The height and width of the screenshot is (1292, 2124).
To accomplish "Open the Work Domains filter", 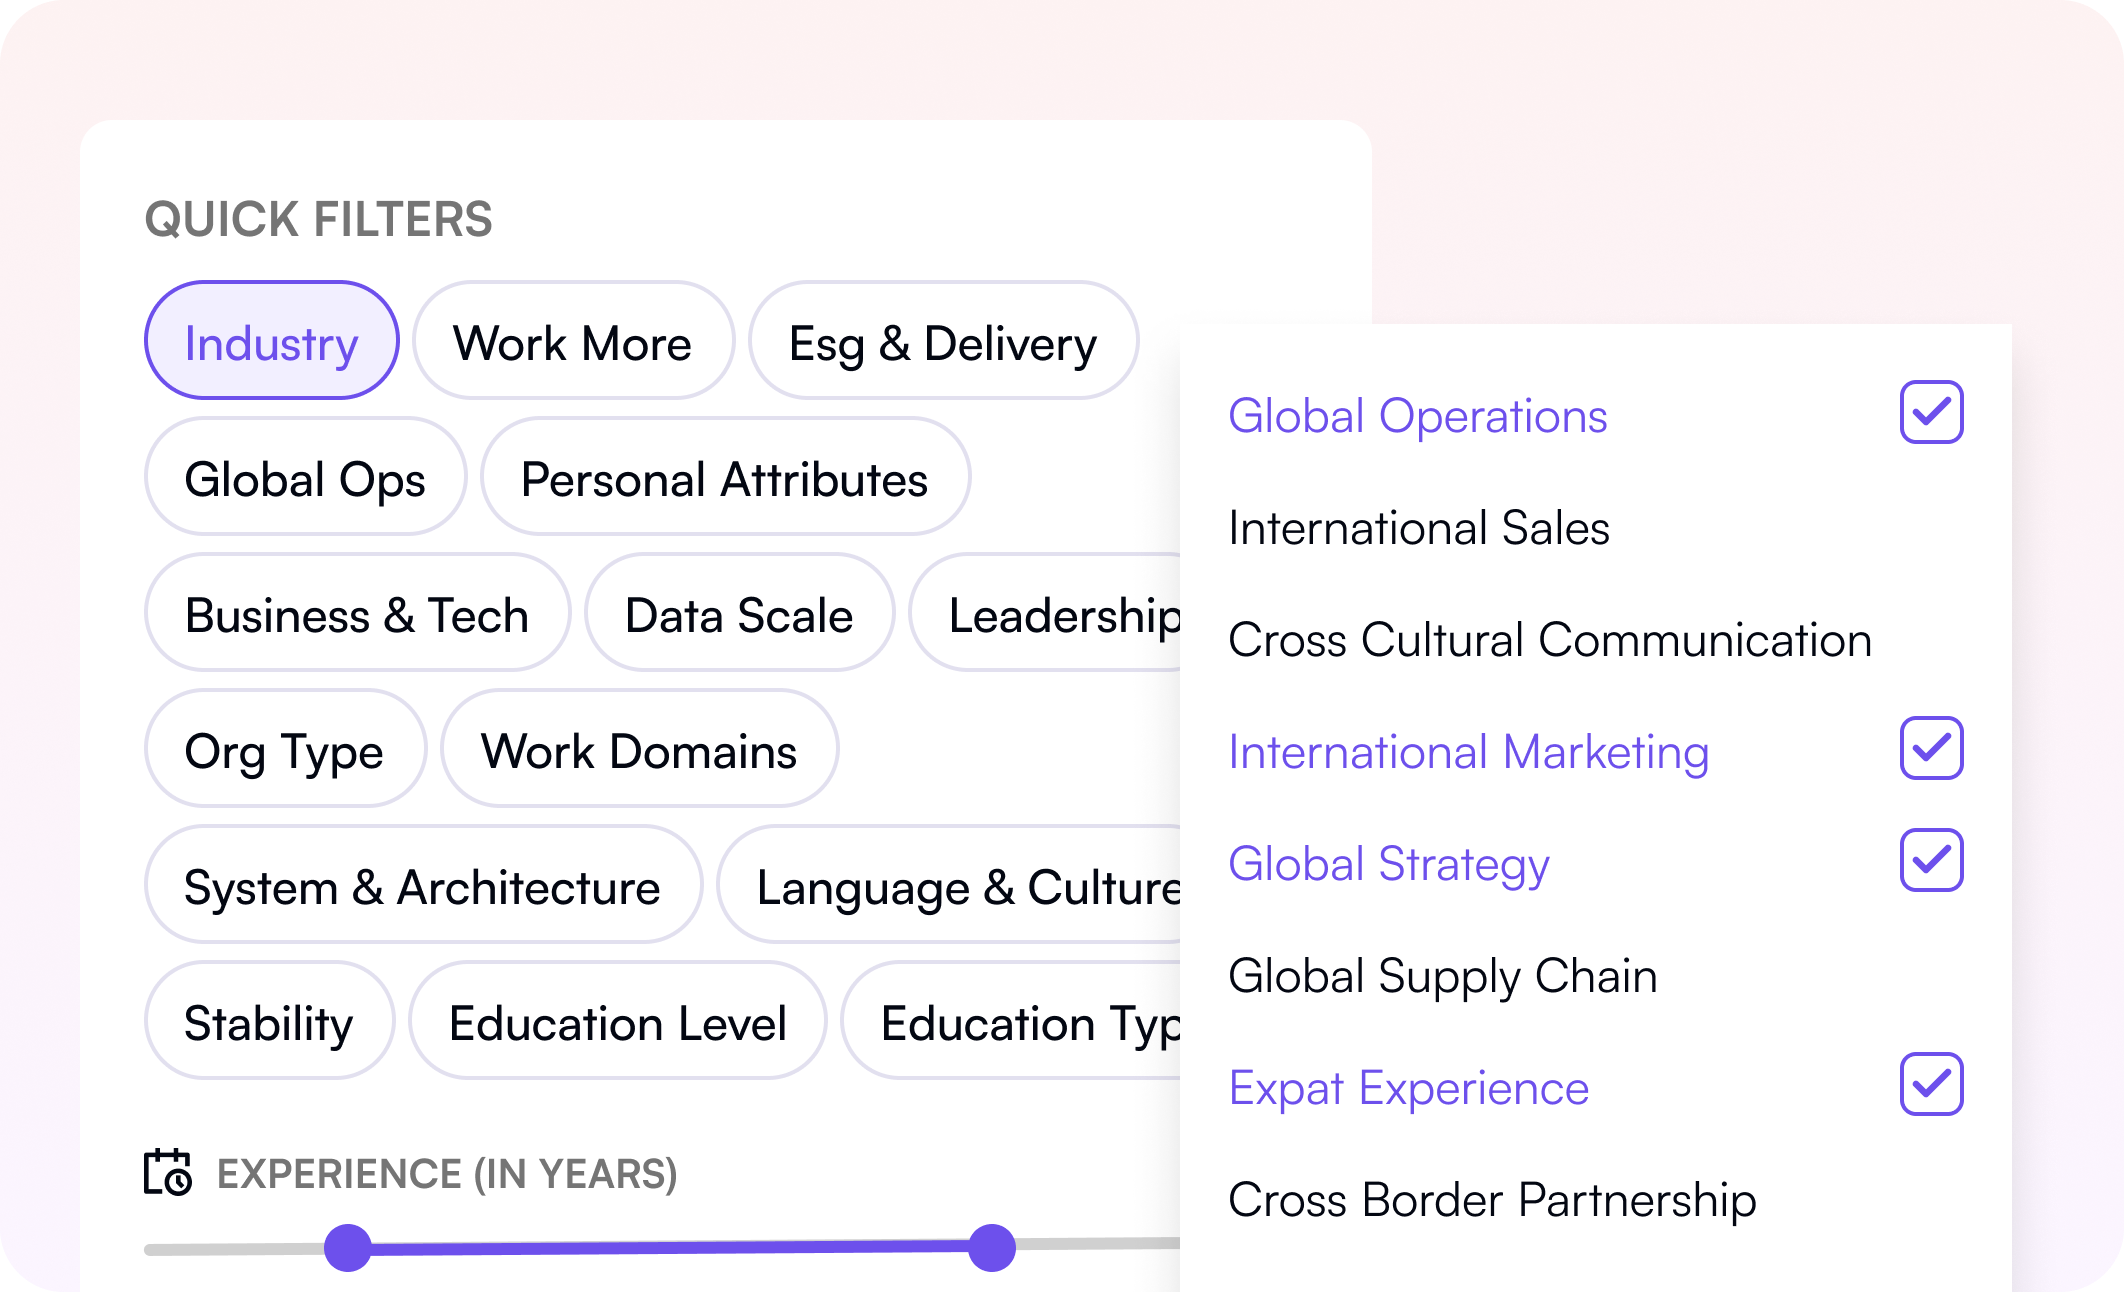I will pyautogui.click(x=639, y=749).
